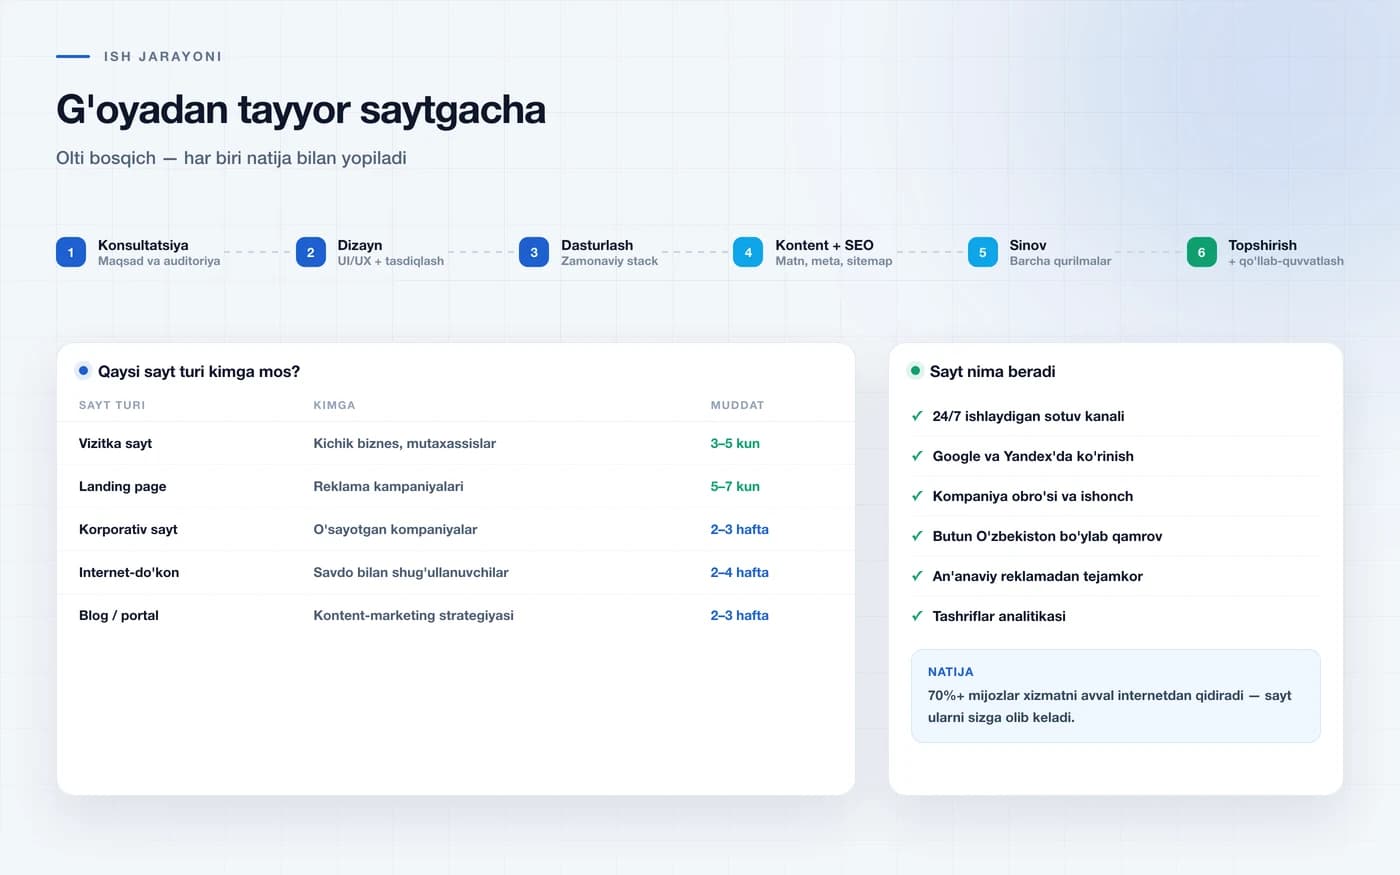Select 'Korporativ sayt' table cell
Image resolution: width=1400 pixels, height=875 pixels.
coord(128,529)
